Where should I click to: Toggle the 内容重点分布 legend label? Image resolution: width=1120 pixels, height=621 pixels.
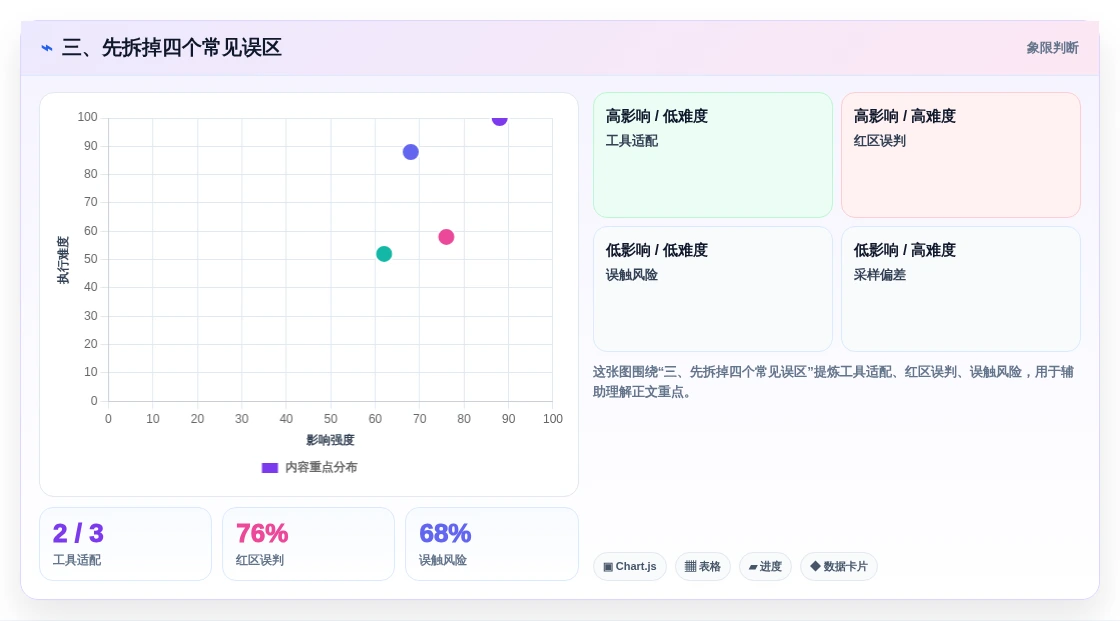click(321, 467)
